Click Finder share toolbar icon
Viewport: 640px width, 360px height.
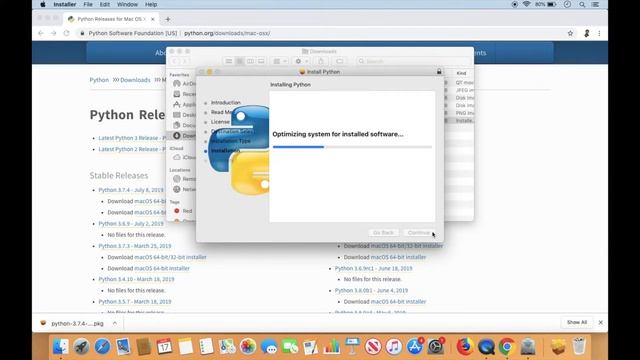[321, 61]
